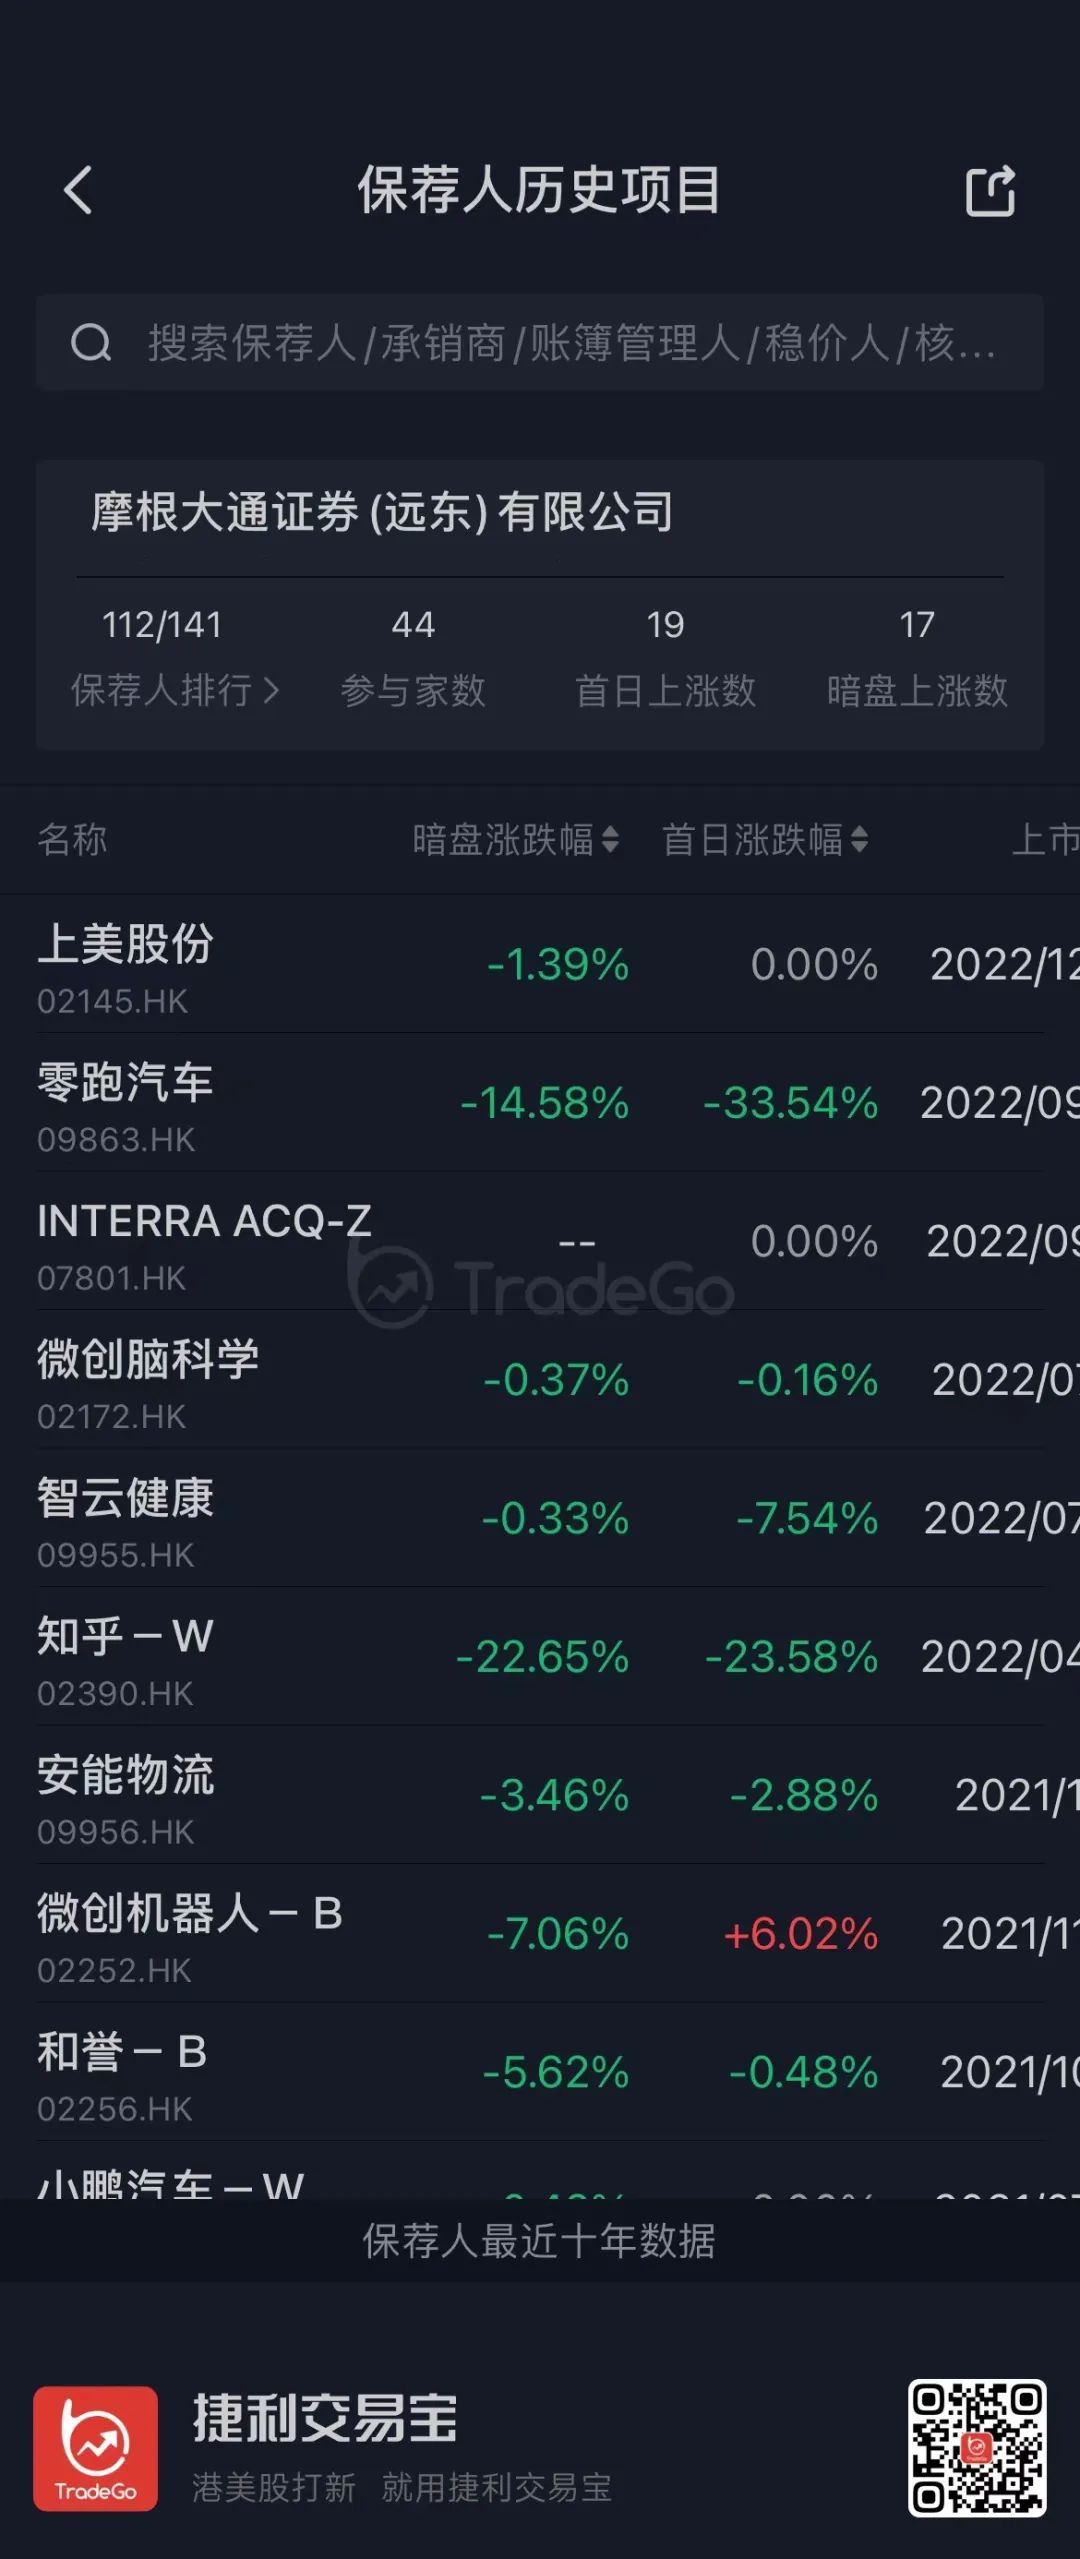This screenshot has width=1080, height=2559.
Task: Open 微创机器人-B 02252.HK row
Action: [x=540, y=1933]
